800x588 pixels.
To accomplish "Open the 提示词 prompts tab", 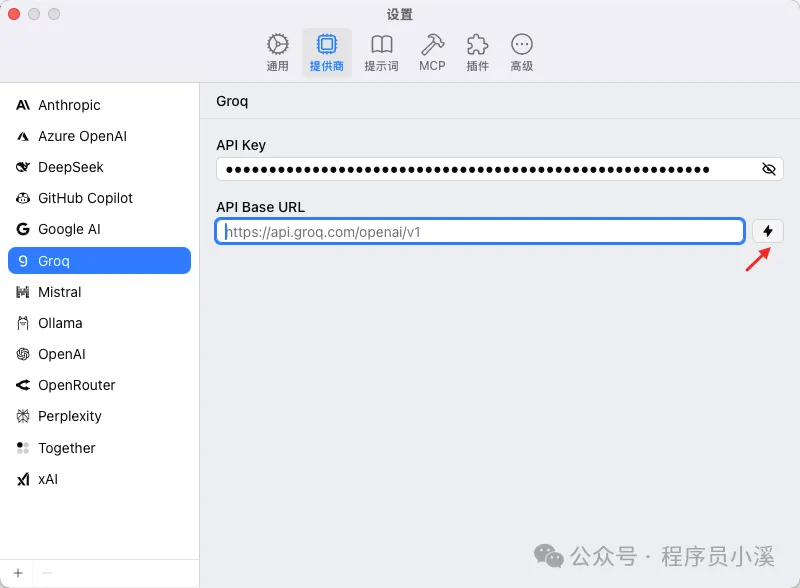I will coord(381,53).
